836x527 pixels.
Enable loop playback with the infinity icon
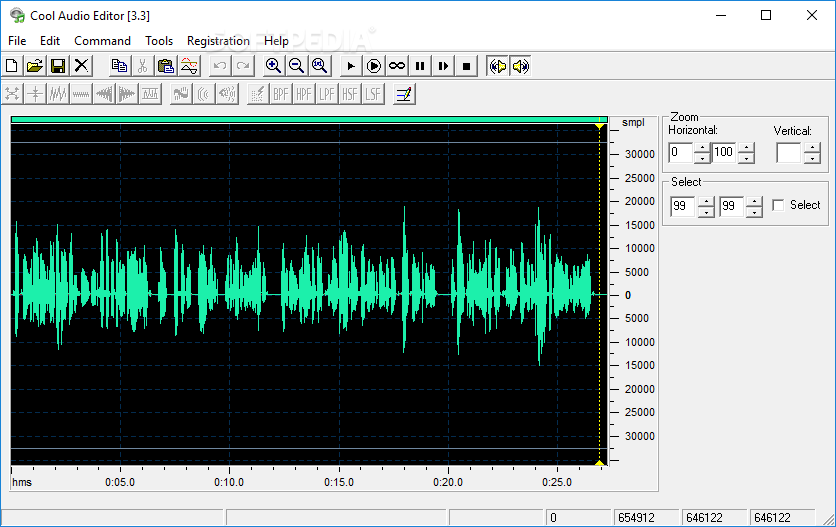tap(397, 66)
